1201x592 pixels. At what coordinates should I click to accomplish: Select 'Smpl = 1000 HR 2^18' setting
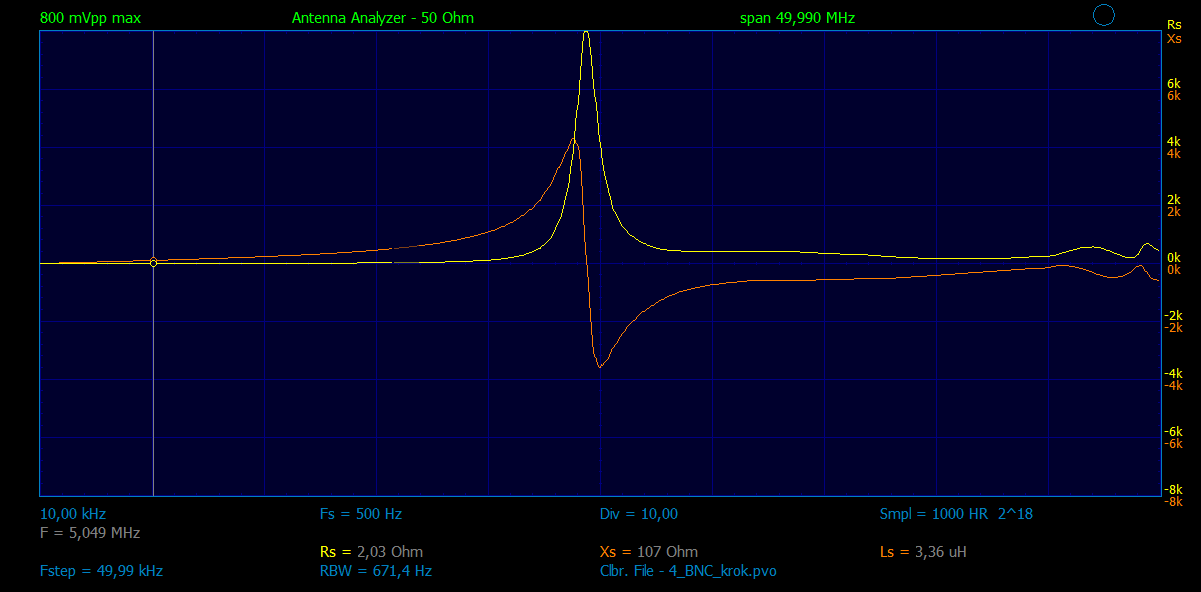tap(956, 514)
